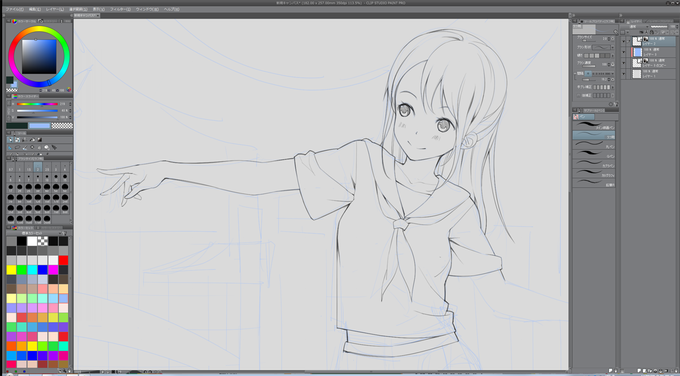The height and width of the screenshot is (376, 680).
Task: Hide the bottom レイヤー 1 with its eye icon
Action: click(624, 74)
